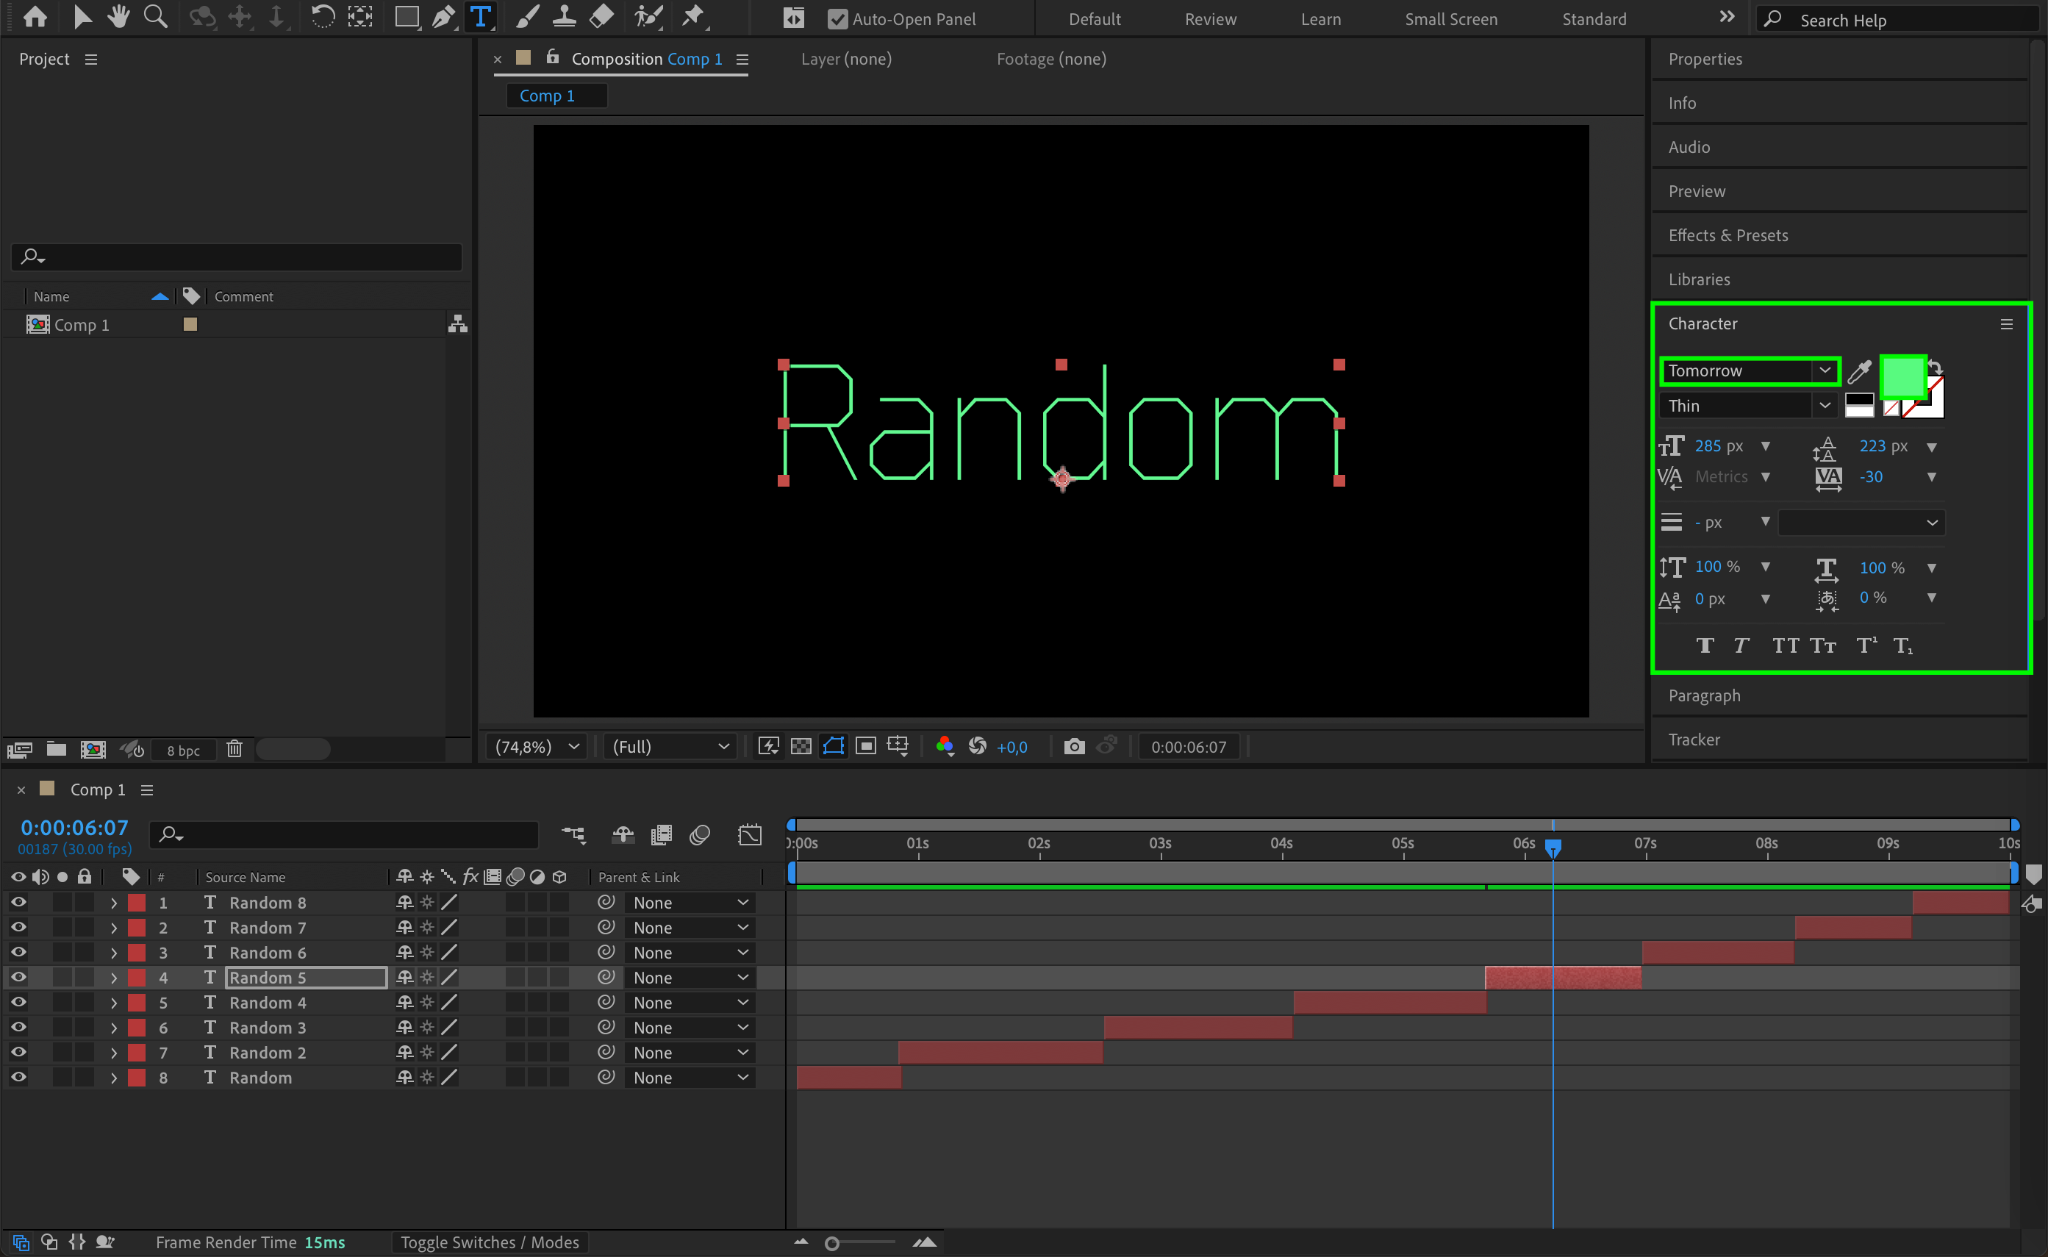The width and height of the screenshot is (2048, 1257).
Task: Select the Pen tool in toolbar
Action: (443, 17)
